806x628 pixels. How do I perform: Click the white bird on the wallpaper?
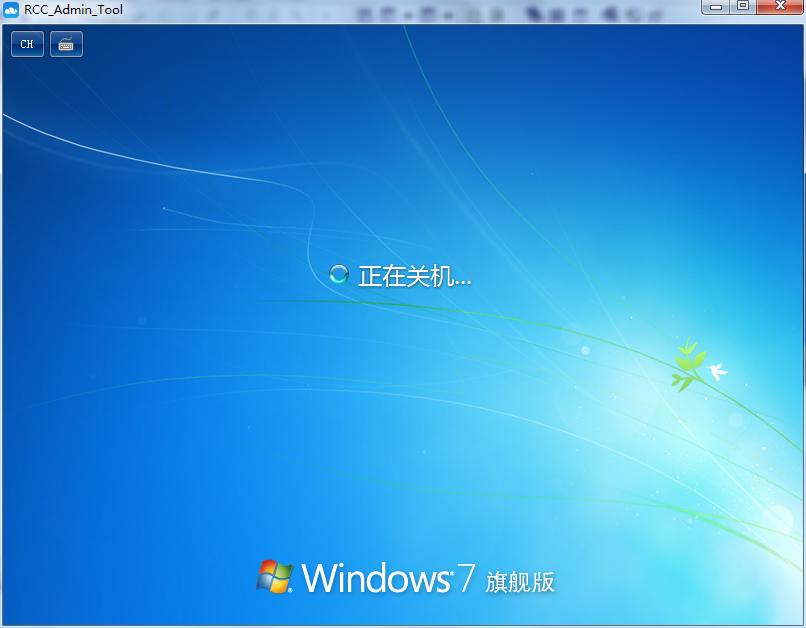click(x=717, y=372)
